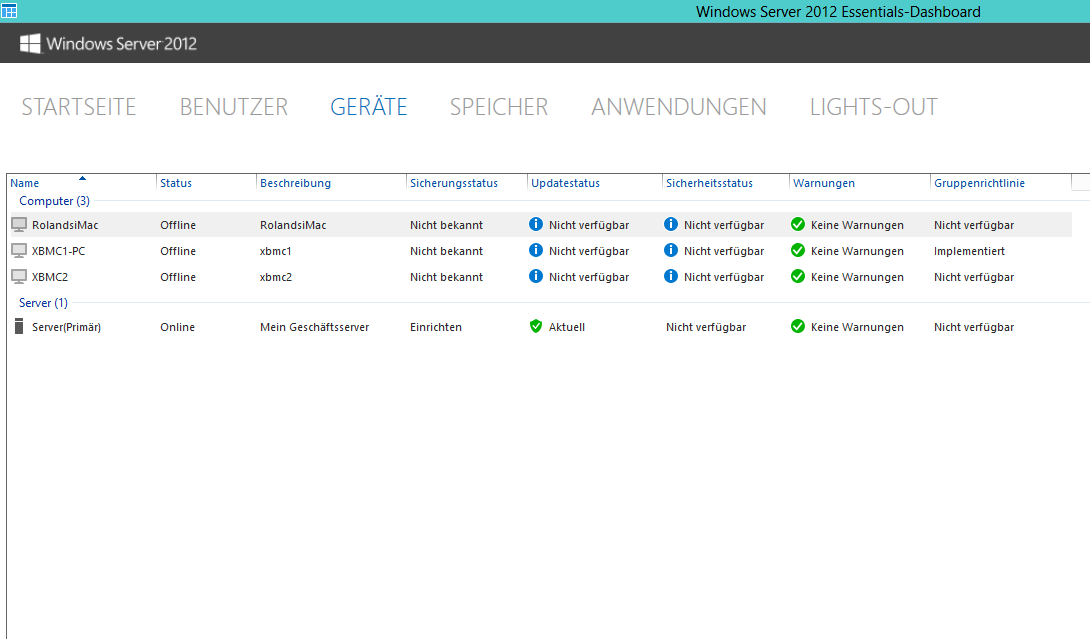
Task: Click XBMC2 green warnings checkmark icon
Action: click(798, 276)
